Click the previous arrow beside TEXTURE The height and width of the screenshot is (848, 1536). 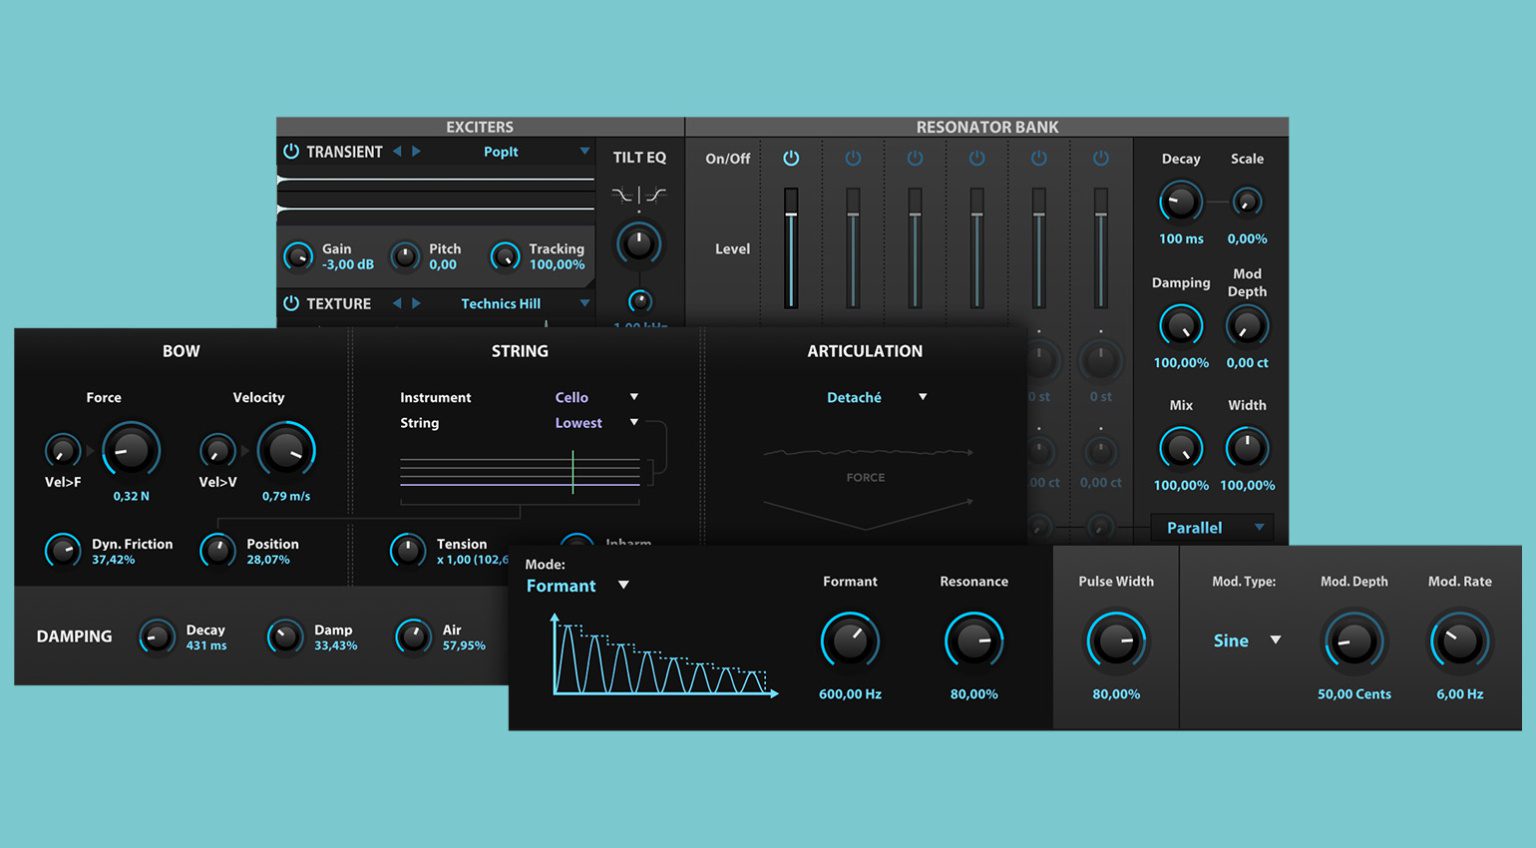[x=398, y=303]
